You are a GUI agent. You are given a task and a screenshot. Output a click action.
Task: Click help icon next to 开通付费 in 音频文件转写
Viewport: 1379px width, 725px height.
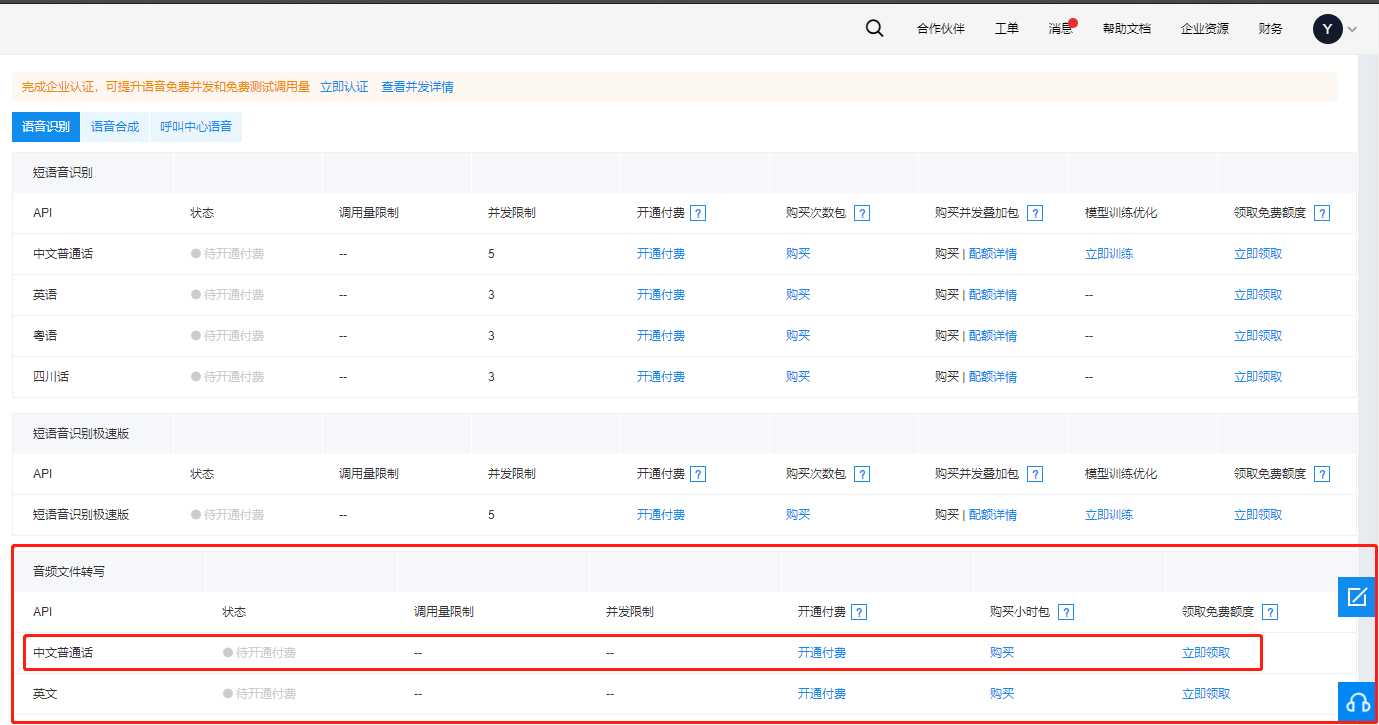coord(859,612)
